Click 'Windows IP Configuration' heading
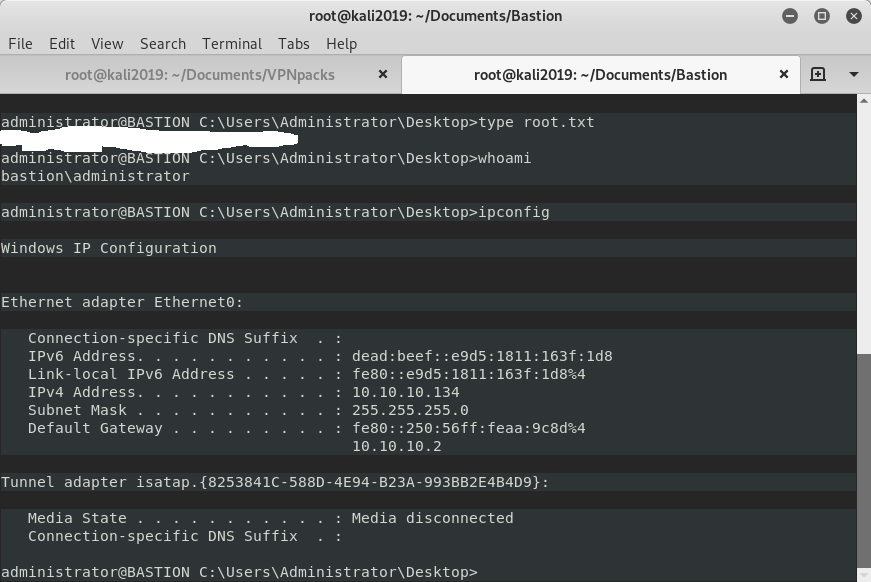This screenshot has width=871, height=582. (109, 248)
